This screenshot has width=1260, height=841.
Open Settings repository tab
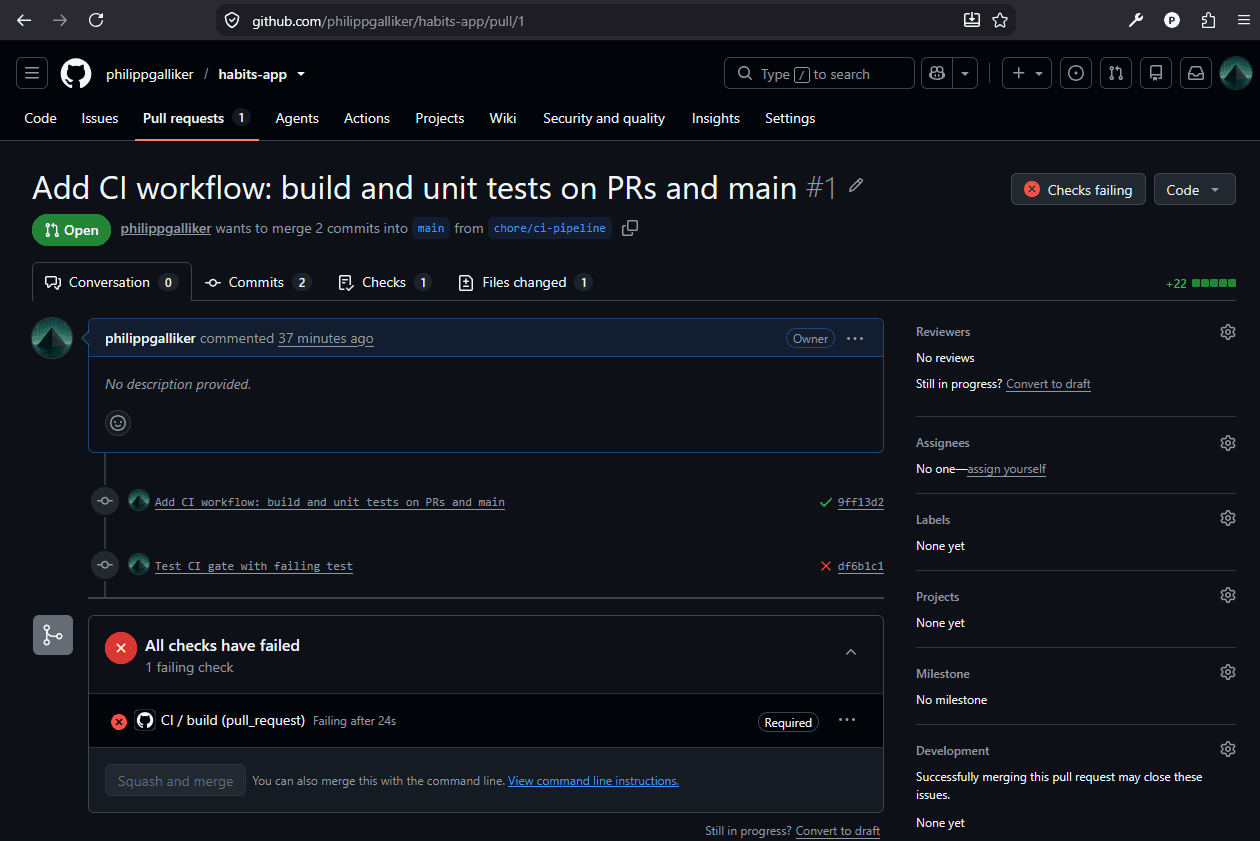[790, 118]
